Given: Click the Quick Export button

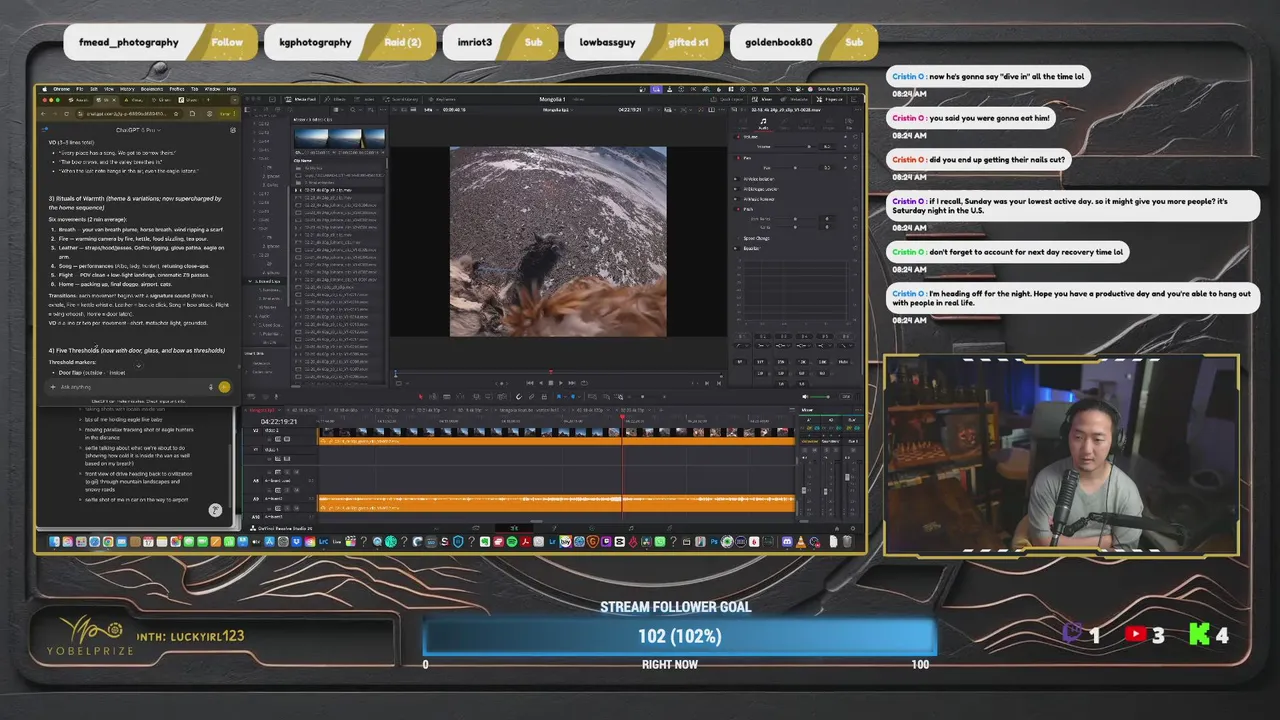Looking at the screenshot, I should [x=727, y=100].
